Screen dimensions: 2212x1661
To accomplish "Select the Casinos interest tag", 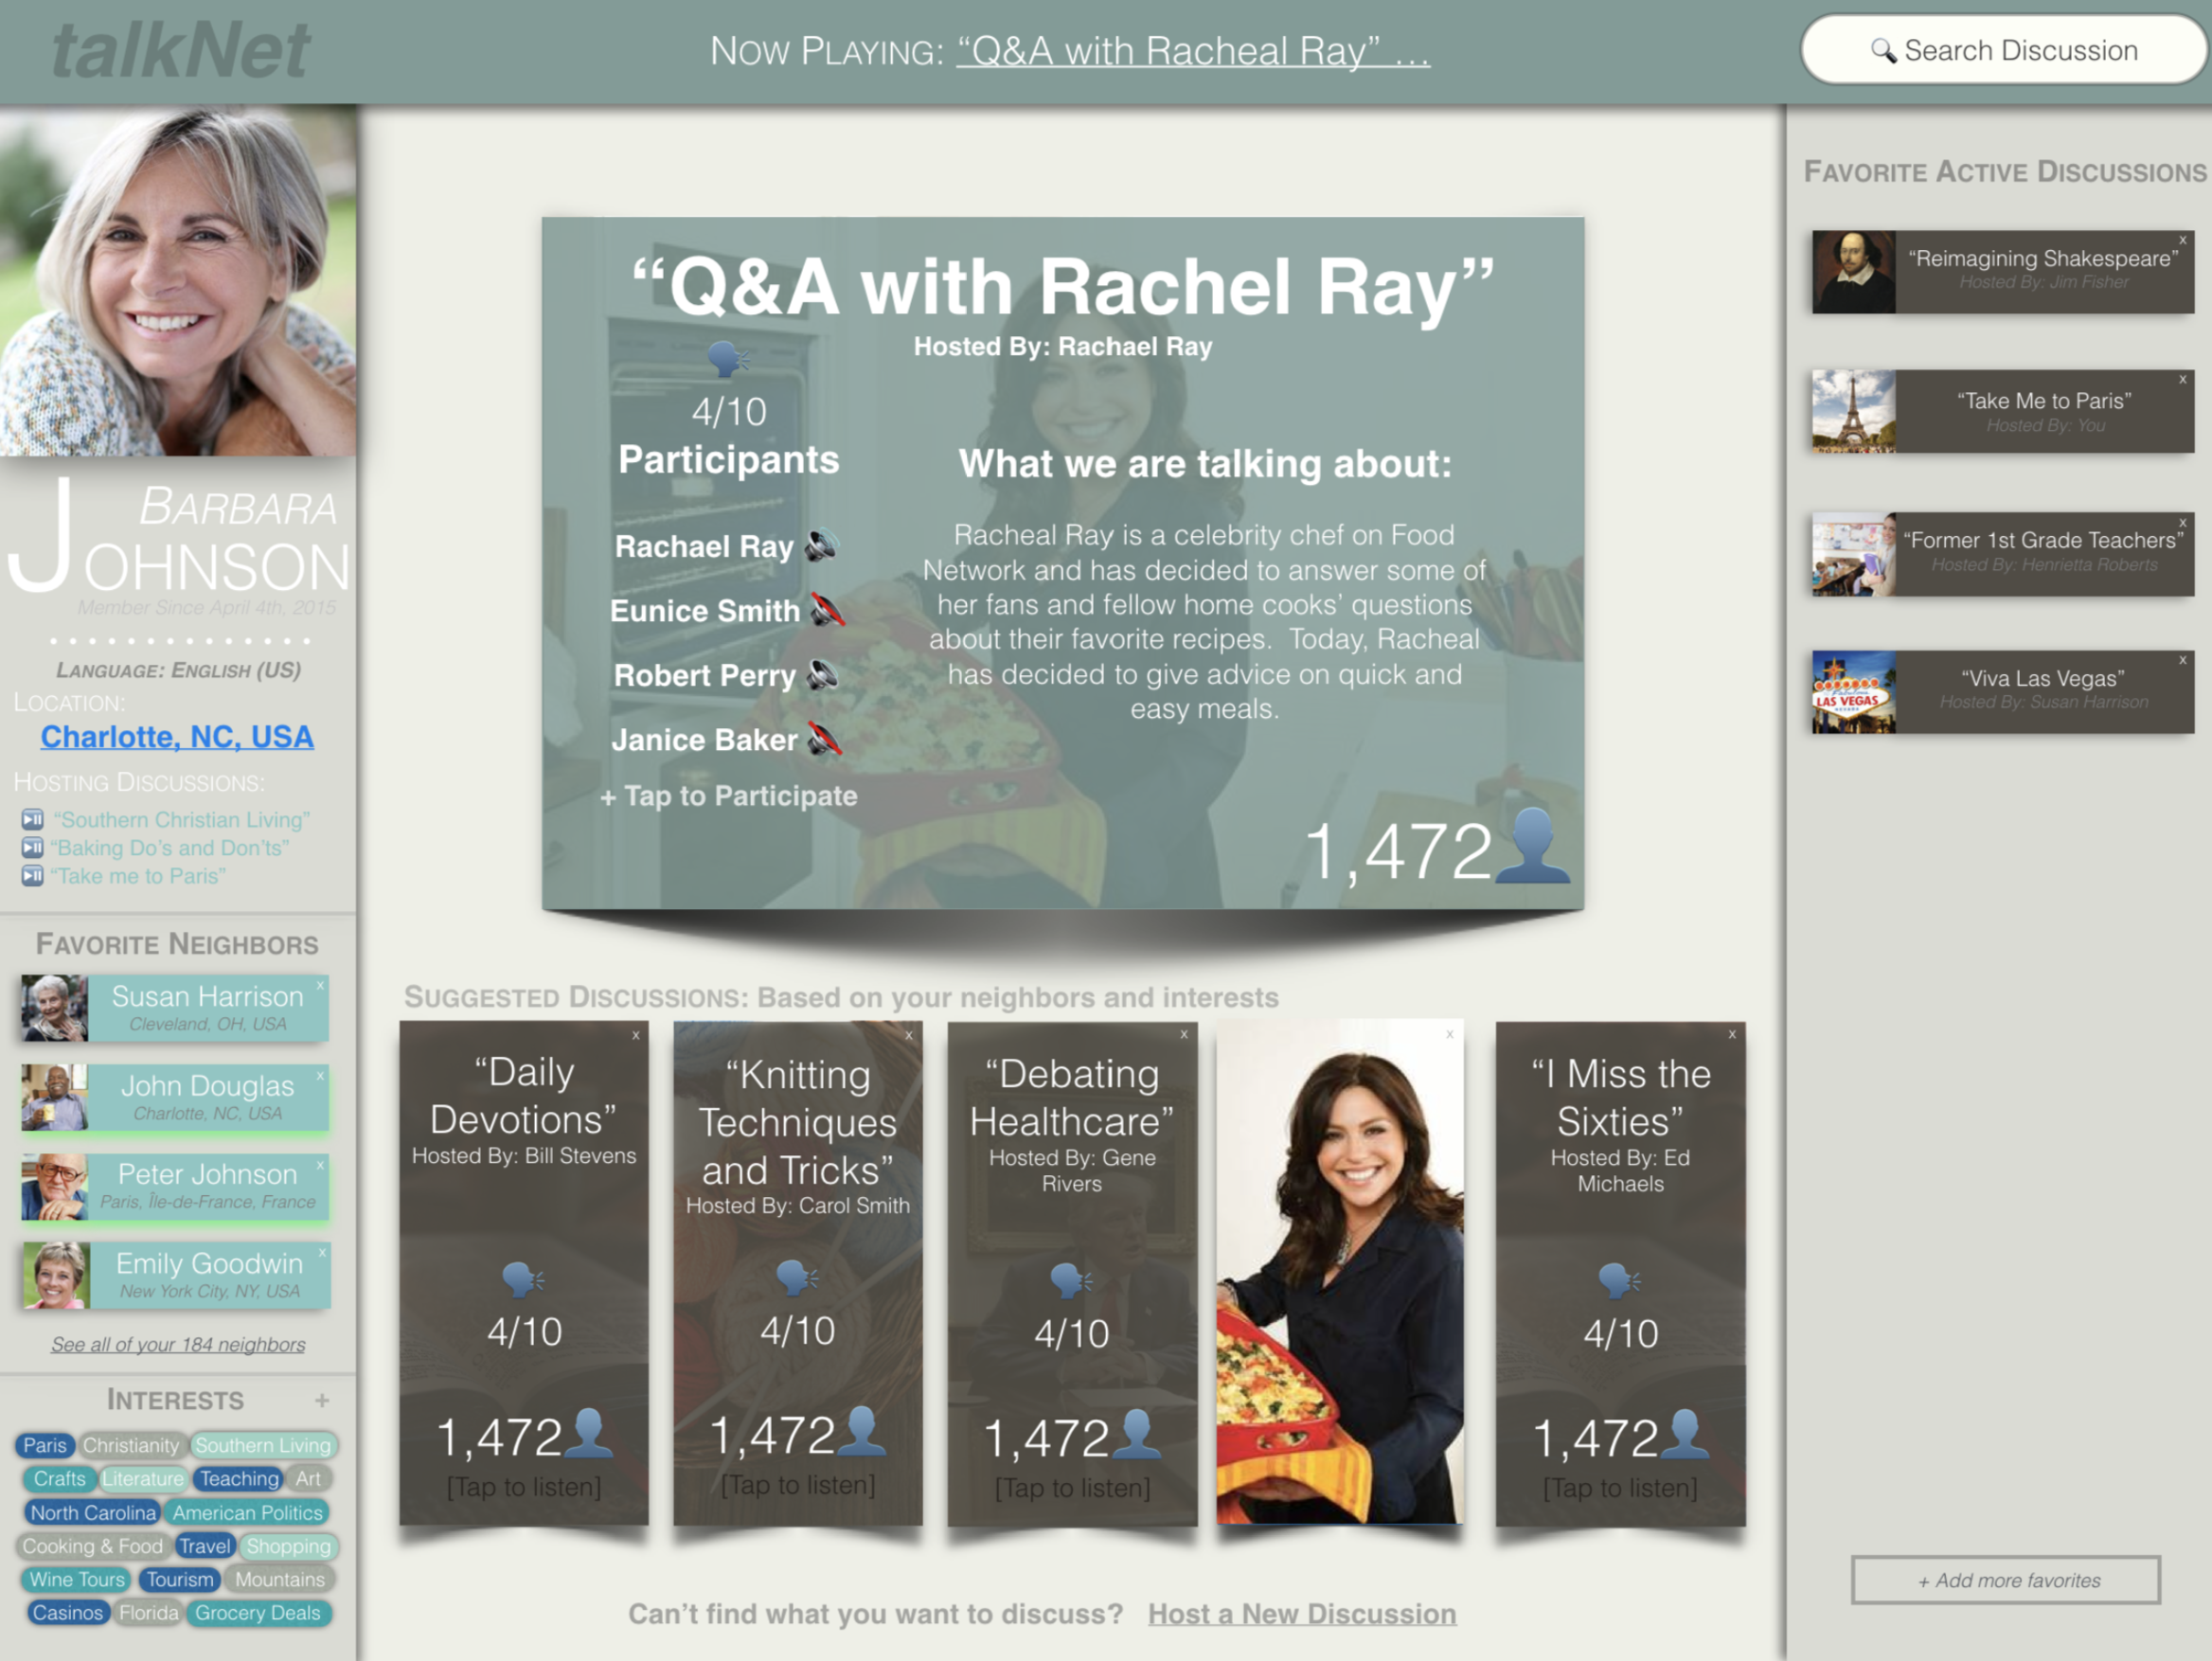I will coord(68,1612).
